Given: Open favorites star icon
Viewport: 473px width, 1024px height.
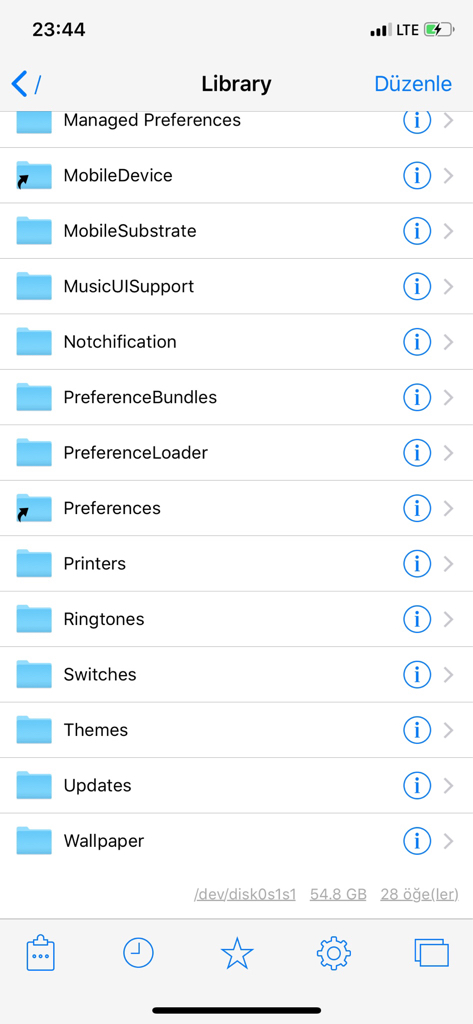Looking at the screenshot, I should [x=236, y=953].
